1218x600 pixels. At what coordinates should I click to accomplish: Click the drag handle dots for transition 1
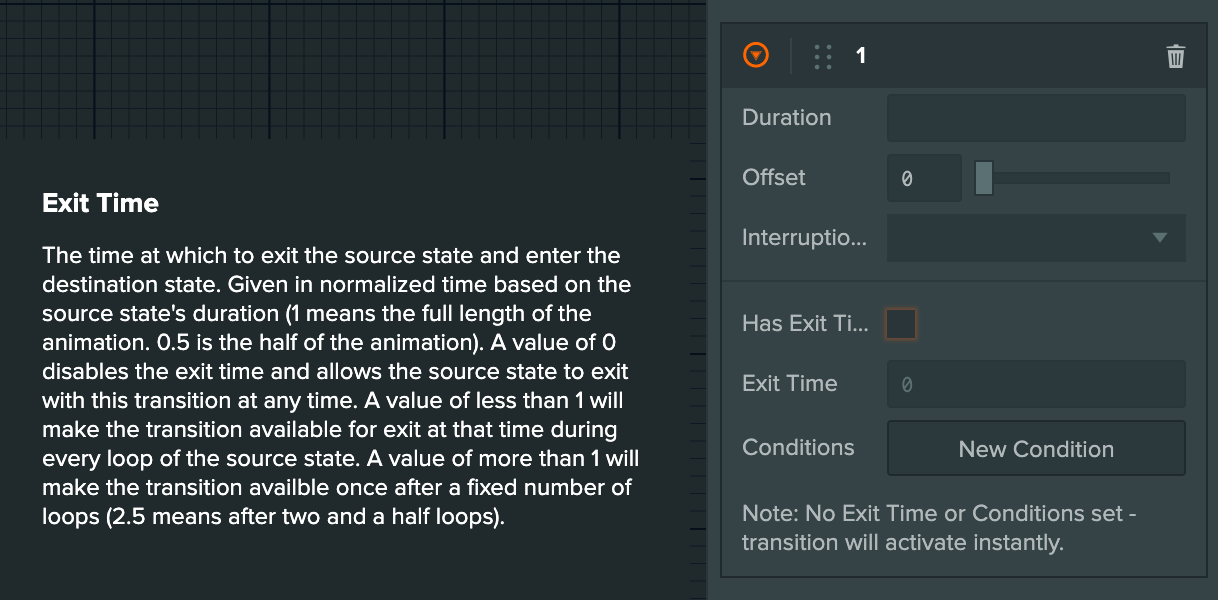coord(822,56)
